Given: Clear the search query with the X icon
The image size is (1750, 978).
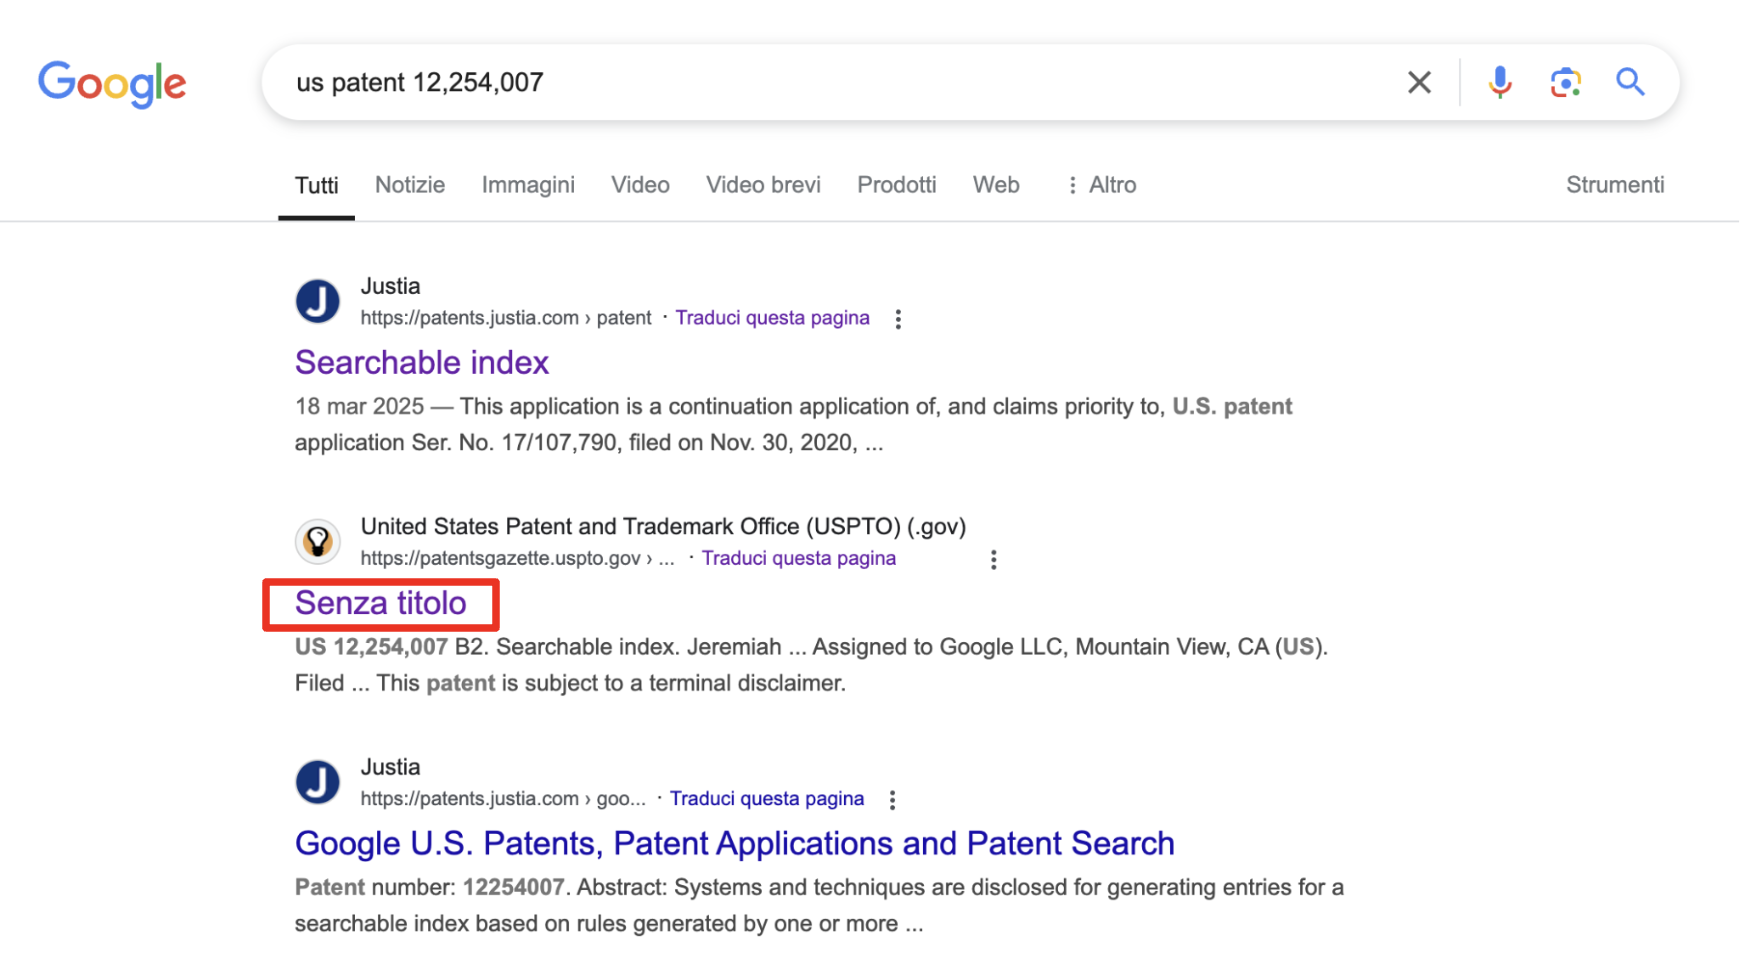Looking at the screenshot, I should [1419, 82].
